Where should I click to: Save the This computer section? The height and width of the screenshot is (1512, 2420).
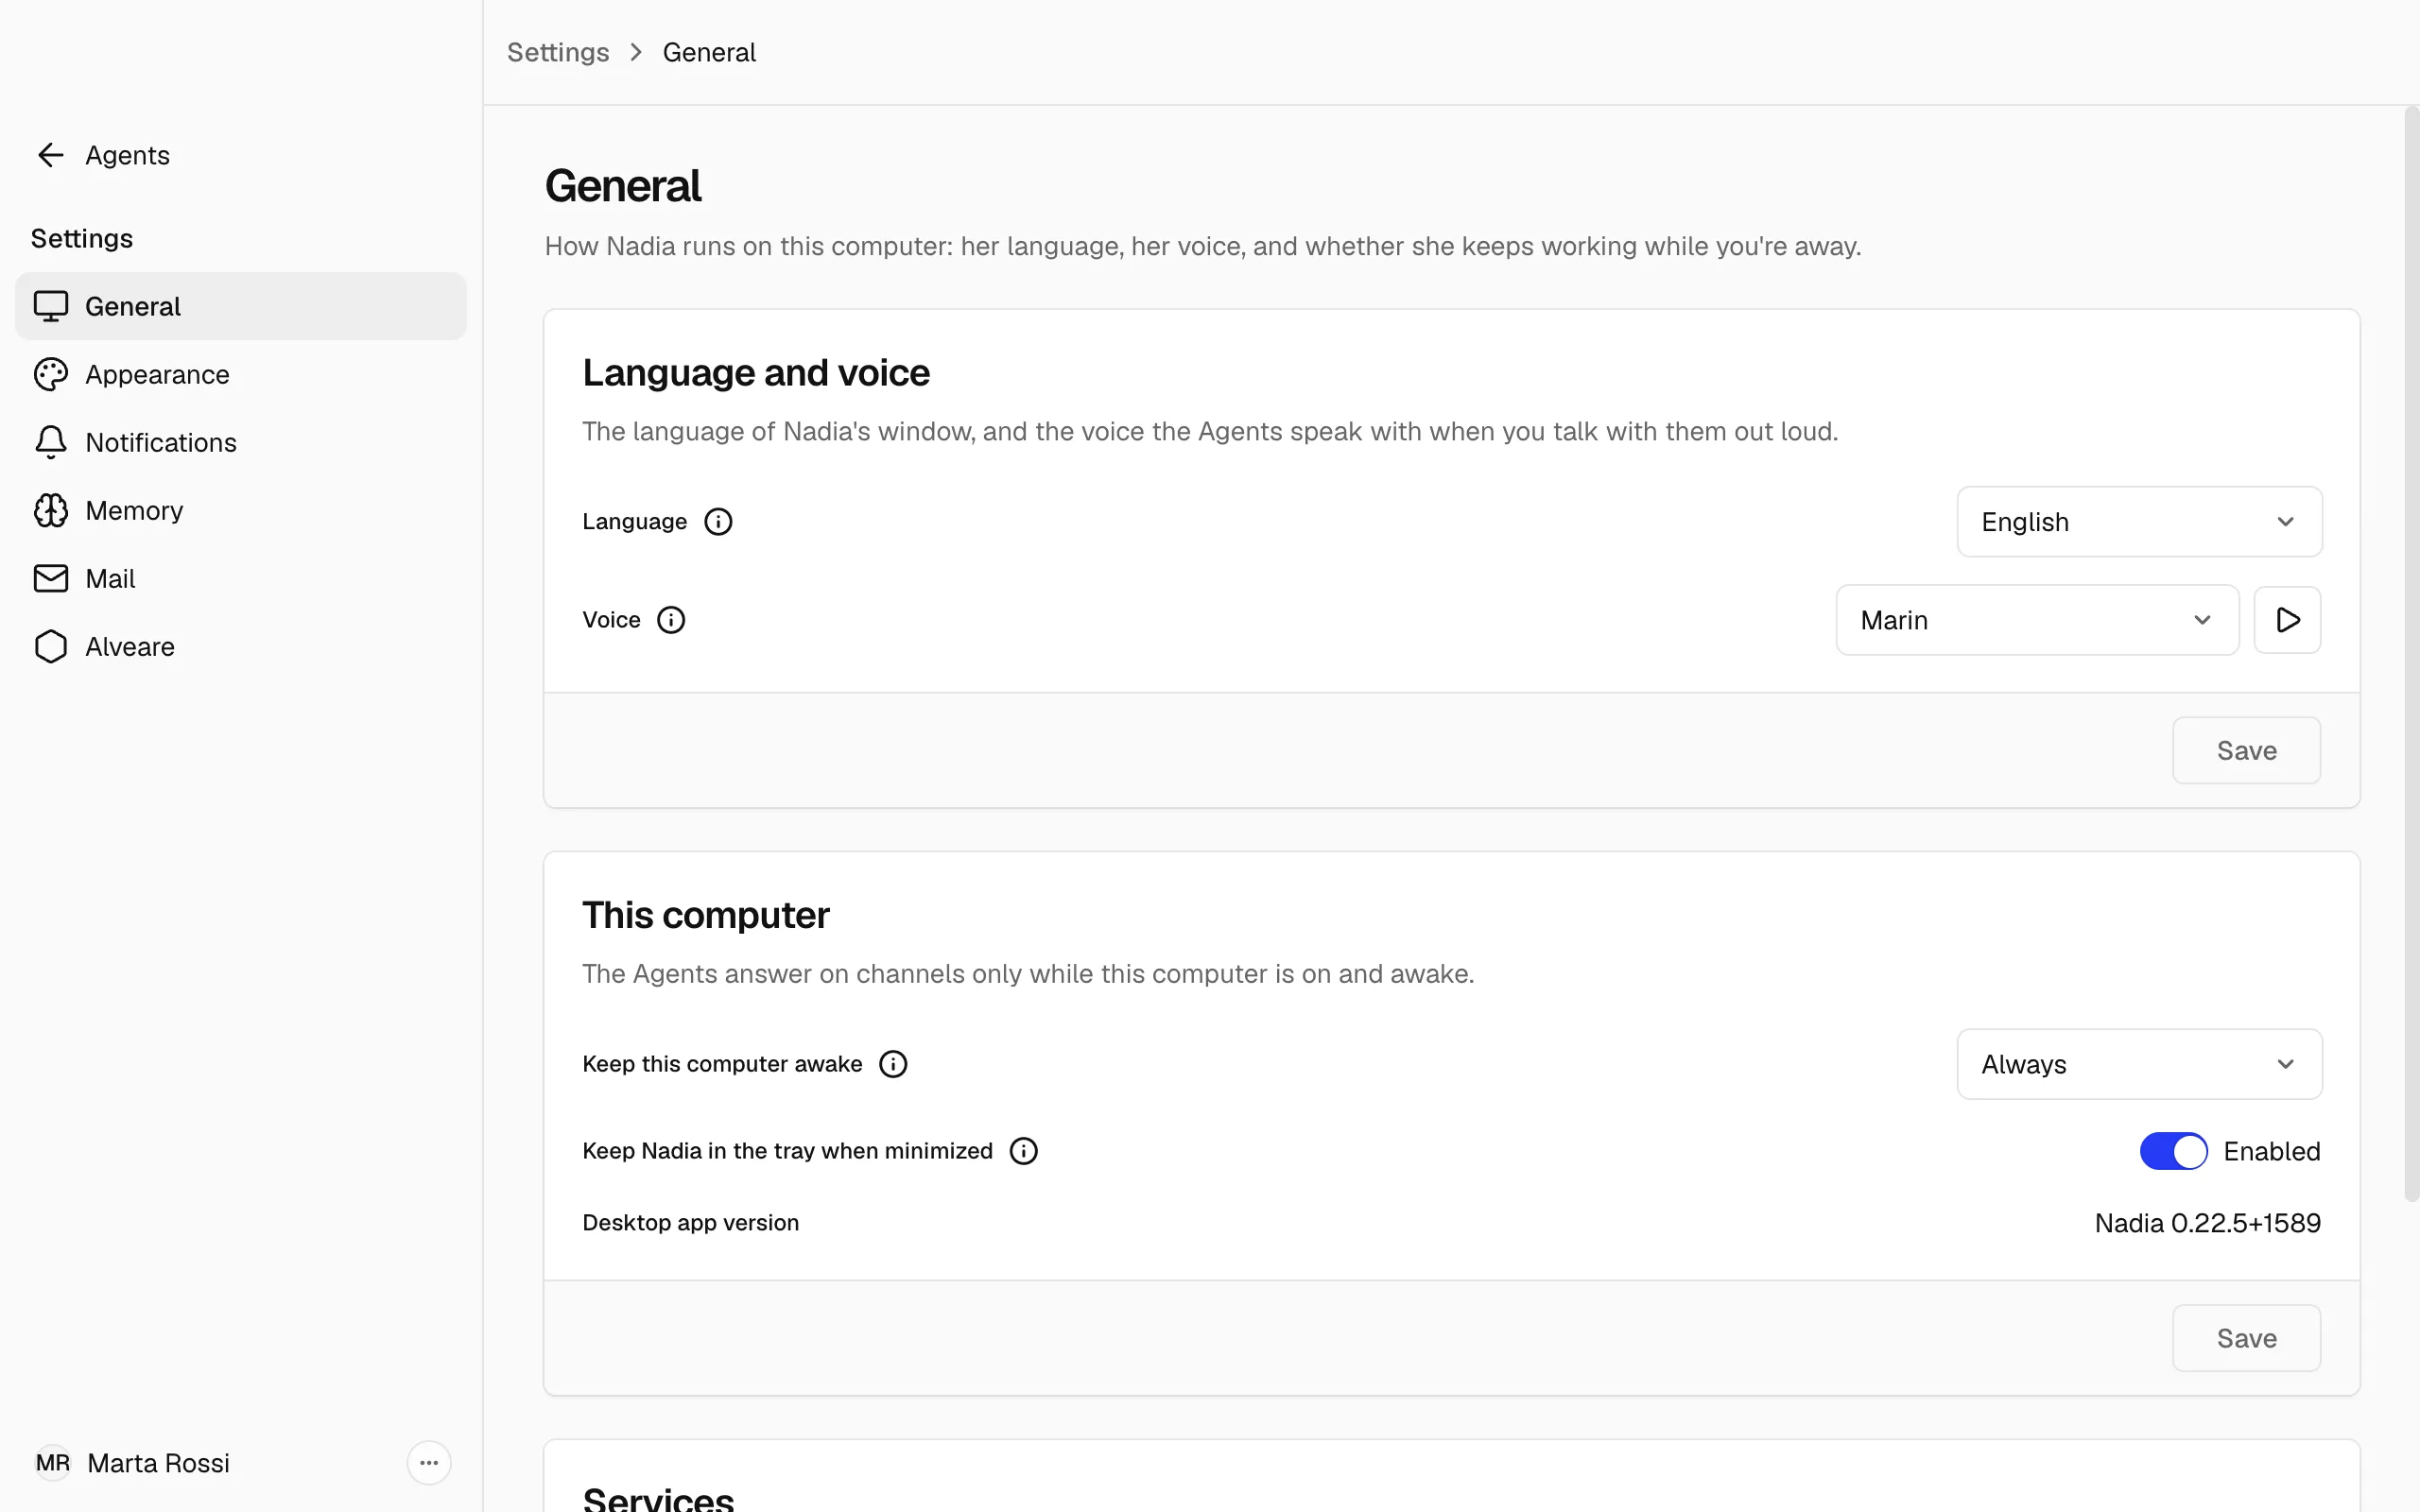point(2246,1338)
